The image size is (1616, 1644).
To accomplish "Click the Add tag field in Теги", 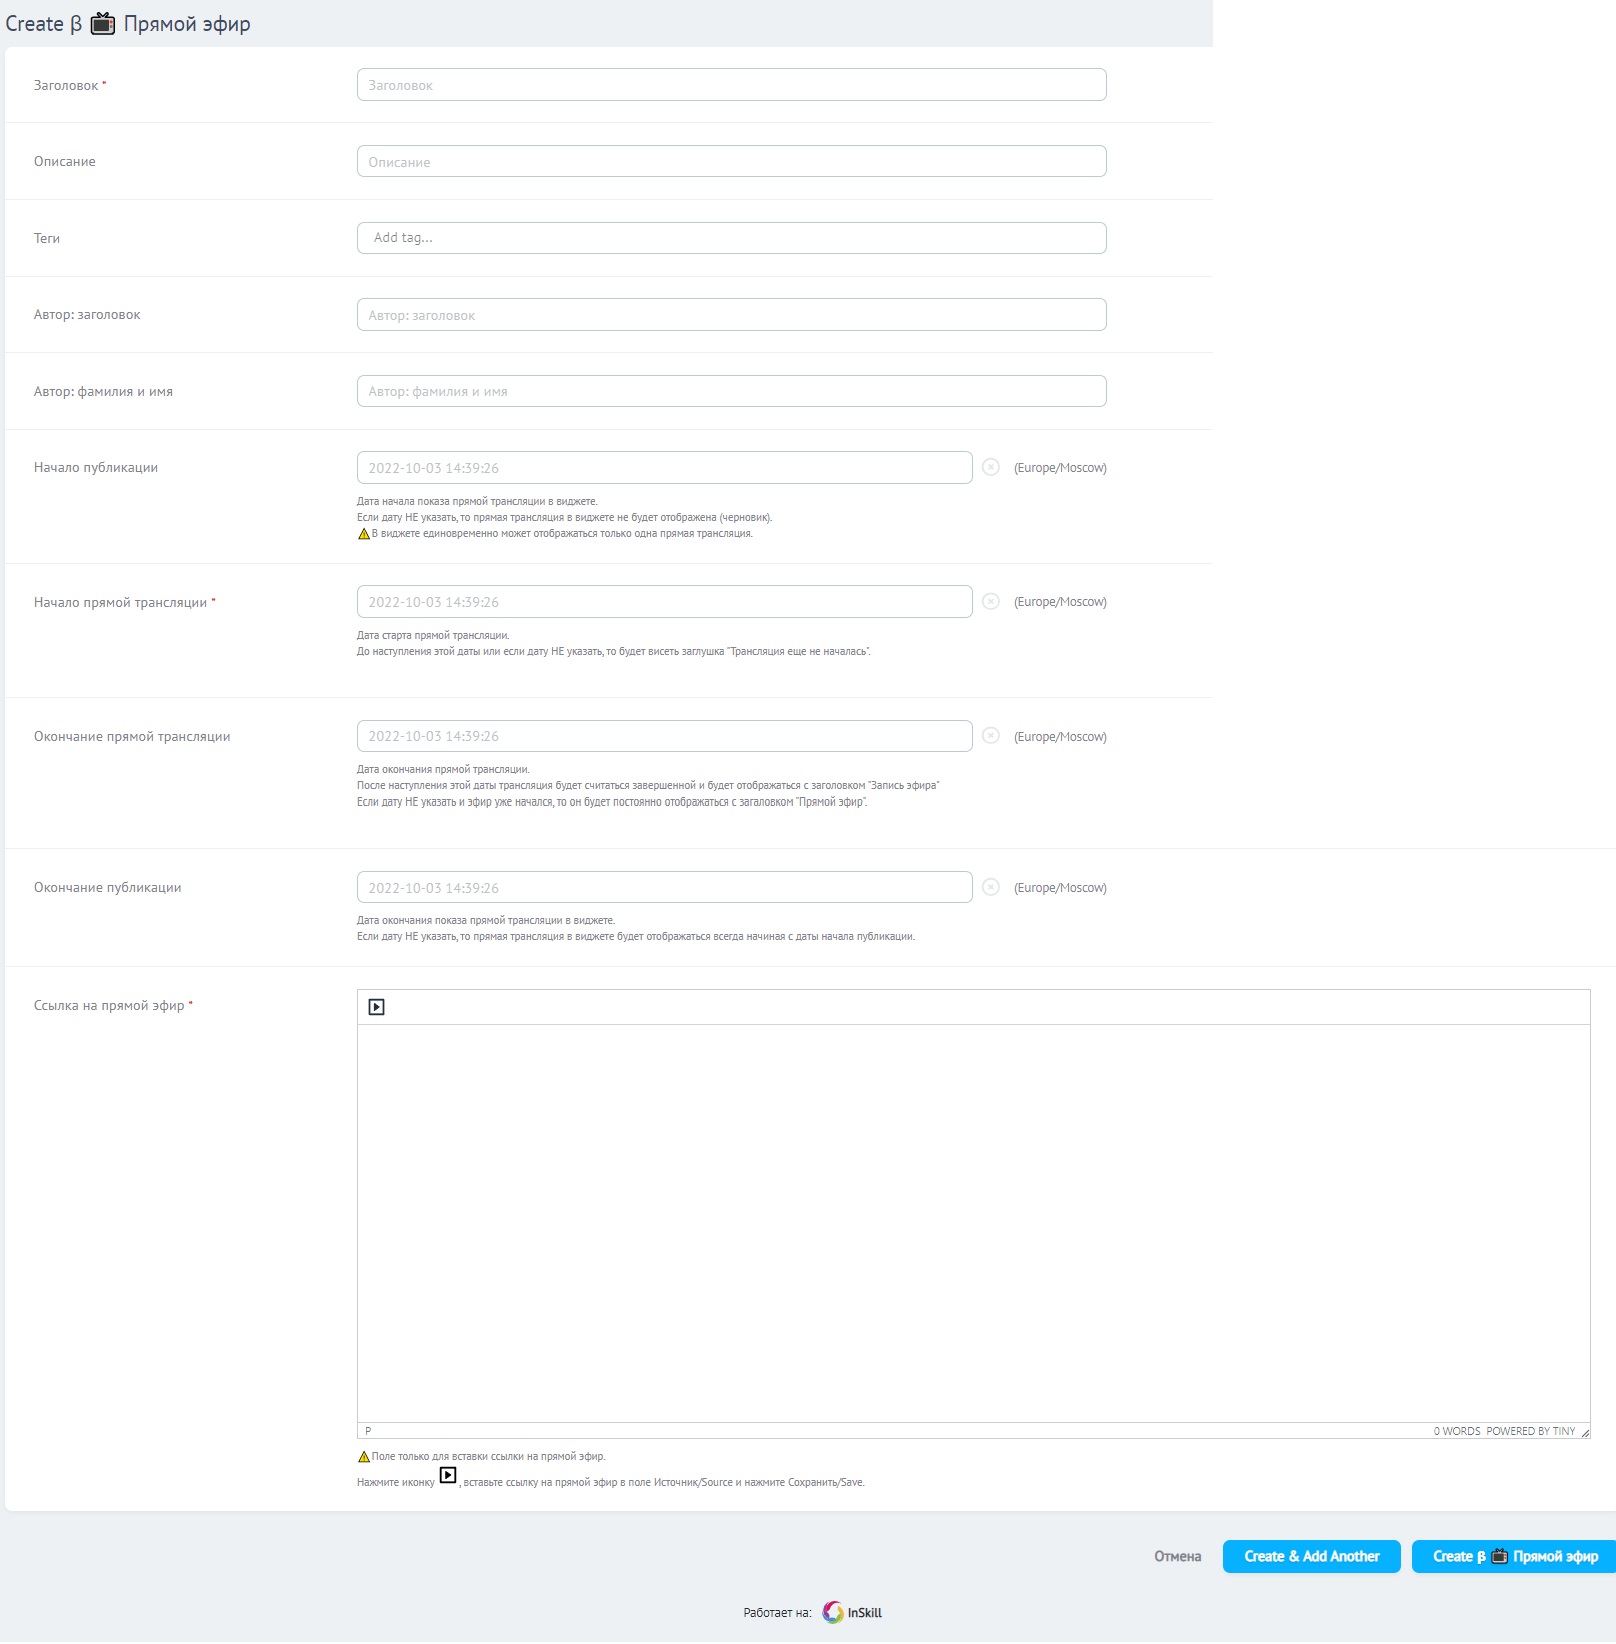I will click(731, 238).
